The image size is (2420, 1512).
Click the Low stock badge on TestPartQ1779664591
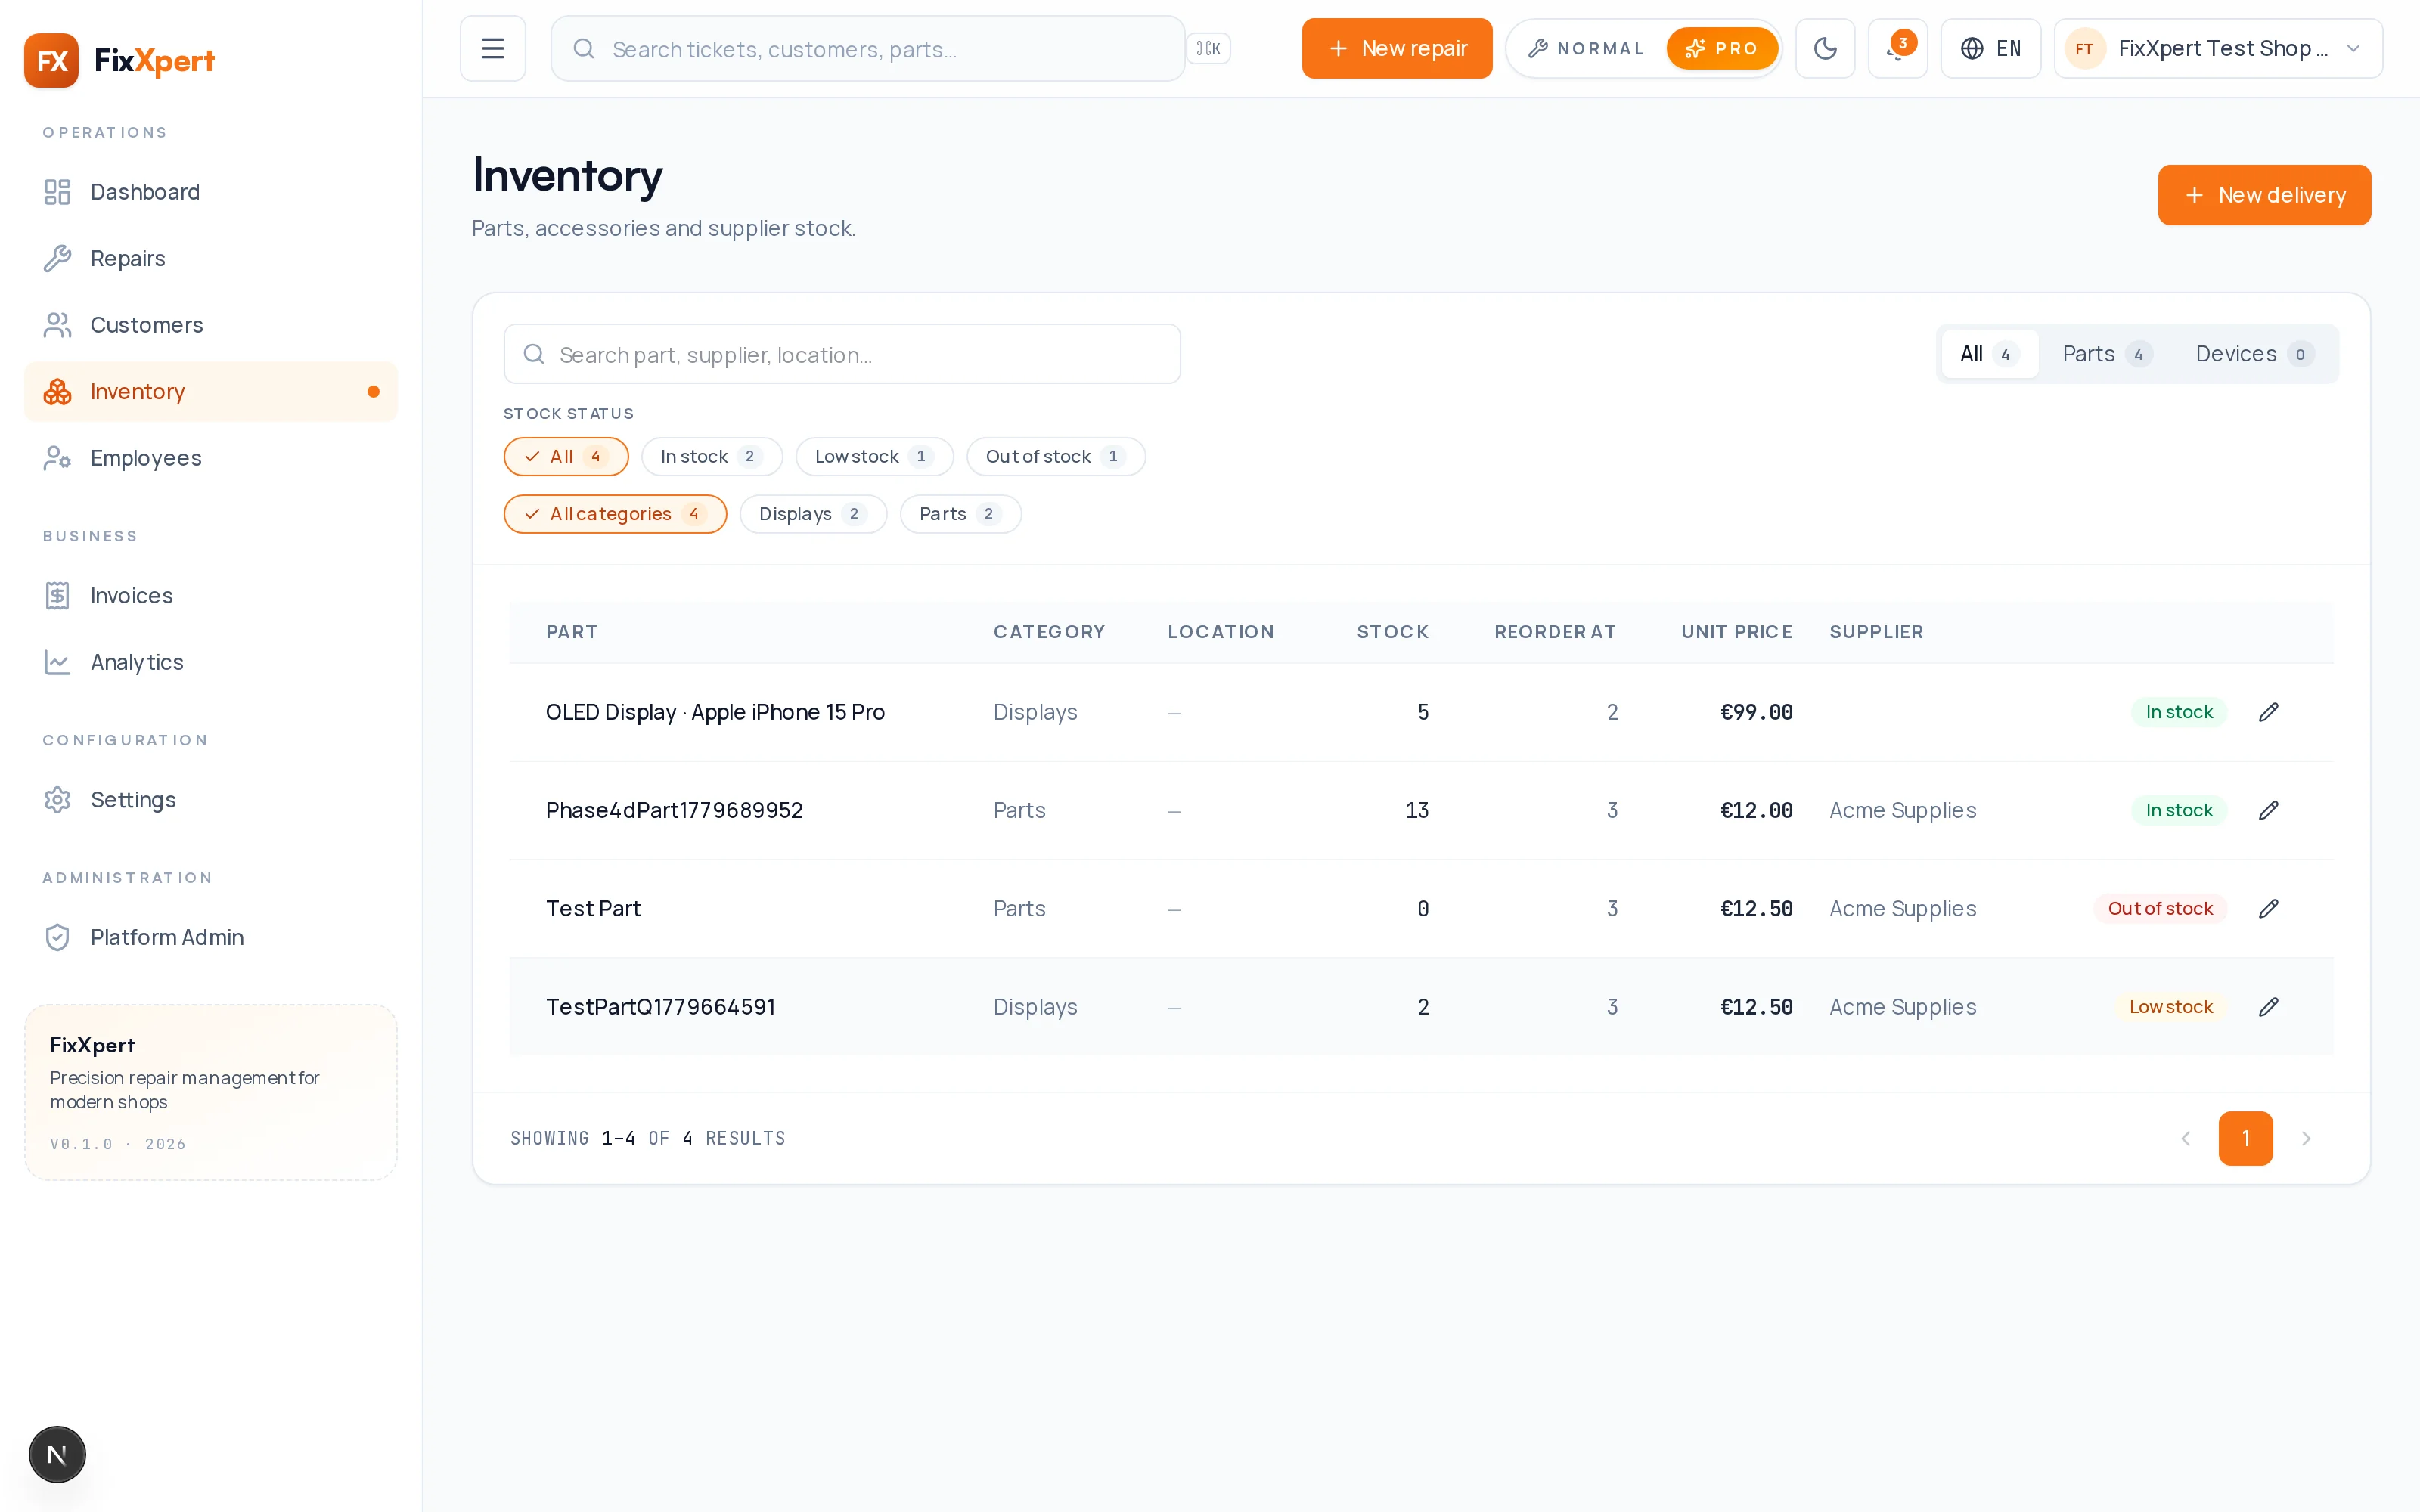click(2170, 1007)
